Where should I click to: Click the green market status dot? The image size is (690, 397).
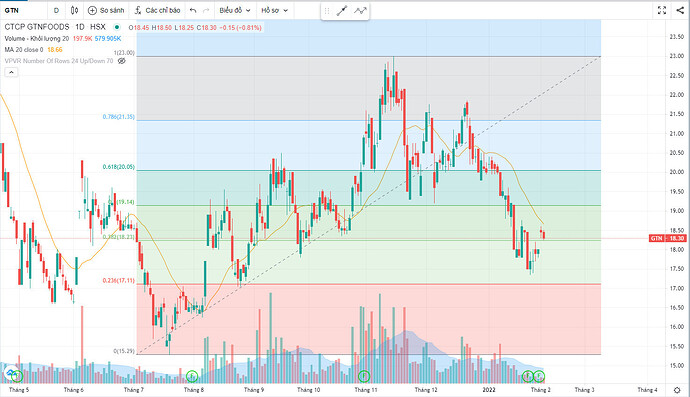tap(117, 27)
